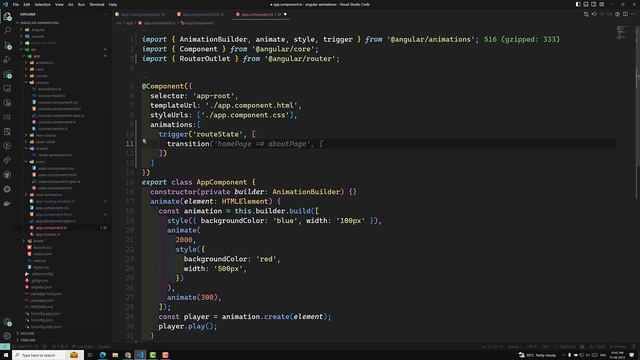Open the notification center in system tray
This screenshot has width=640, height=360.
(632, 355)
